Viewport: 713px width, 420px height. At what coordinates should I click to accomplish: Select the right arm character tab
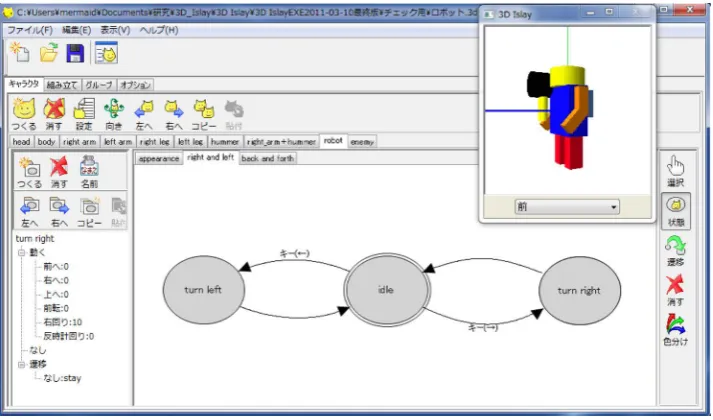coord(80,142)
